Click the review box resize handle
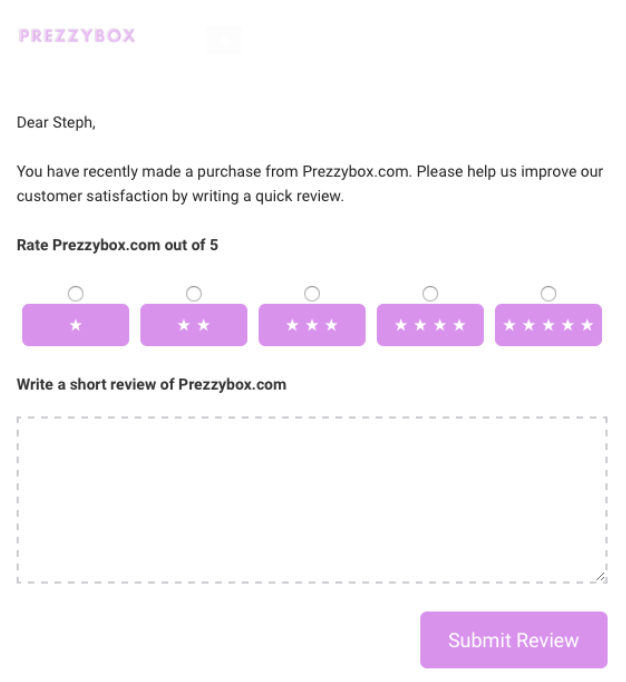 (x=600, y=576)
